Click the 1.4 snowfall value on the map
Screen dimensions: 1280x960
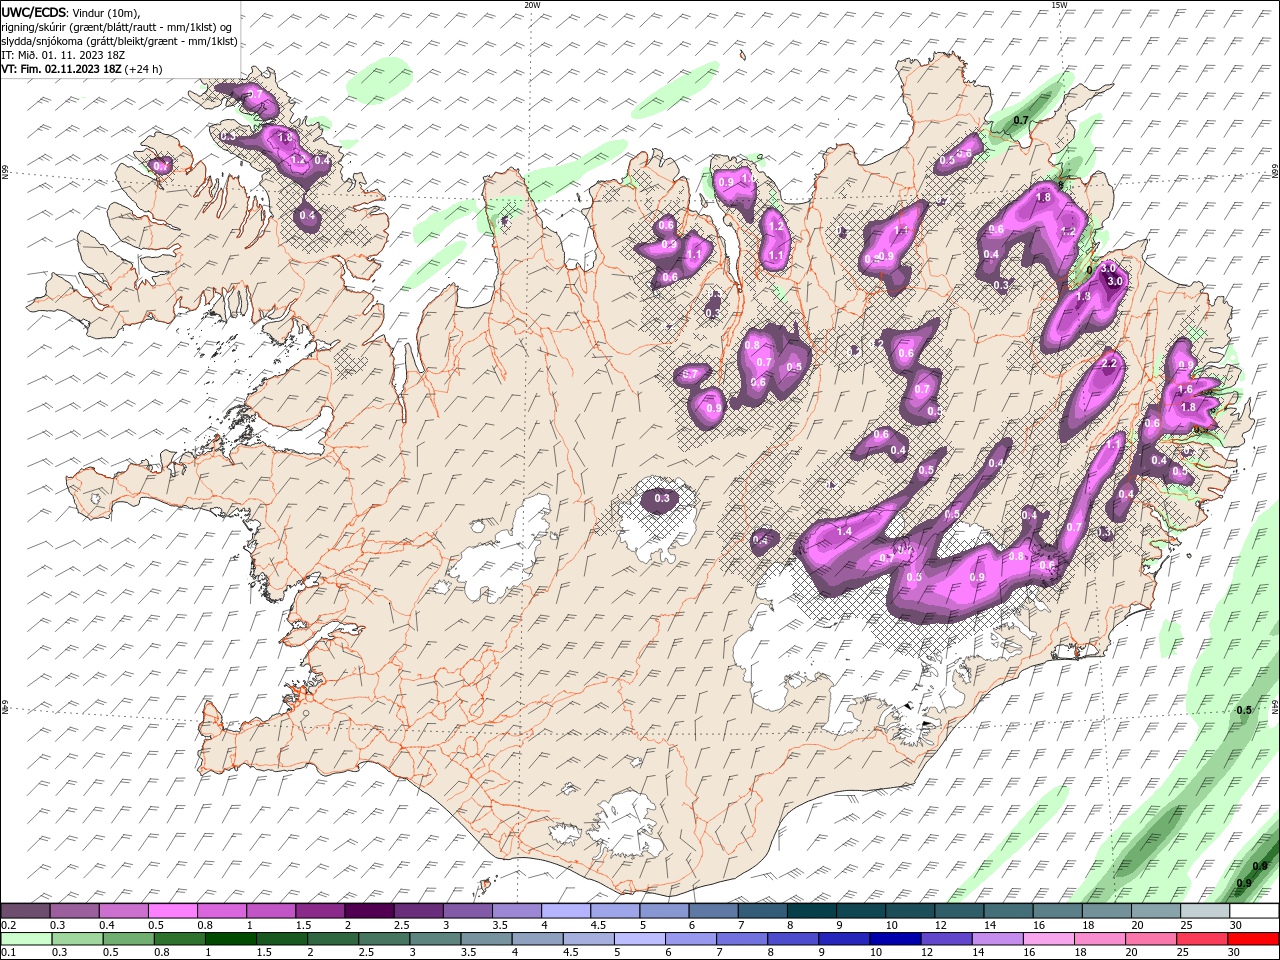coord(844,531)
